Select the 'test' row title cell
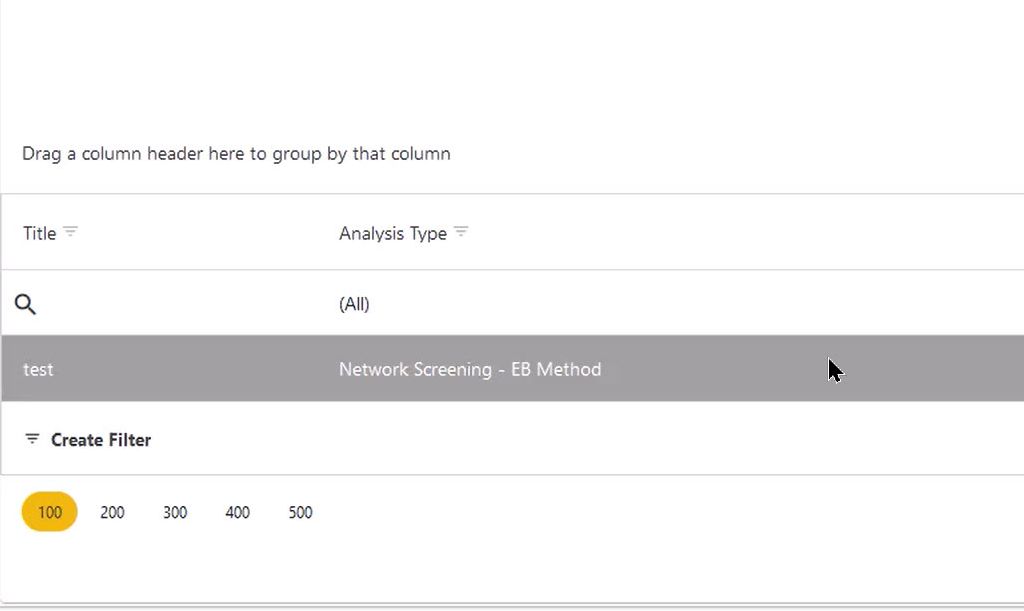Screen dimensions: 1024x611 coord(38,369)
